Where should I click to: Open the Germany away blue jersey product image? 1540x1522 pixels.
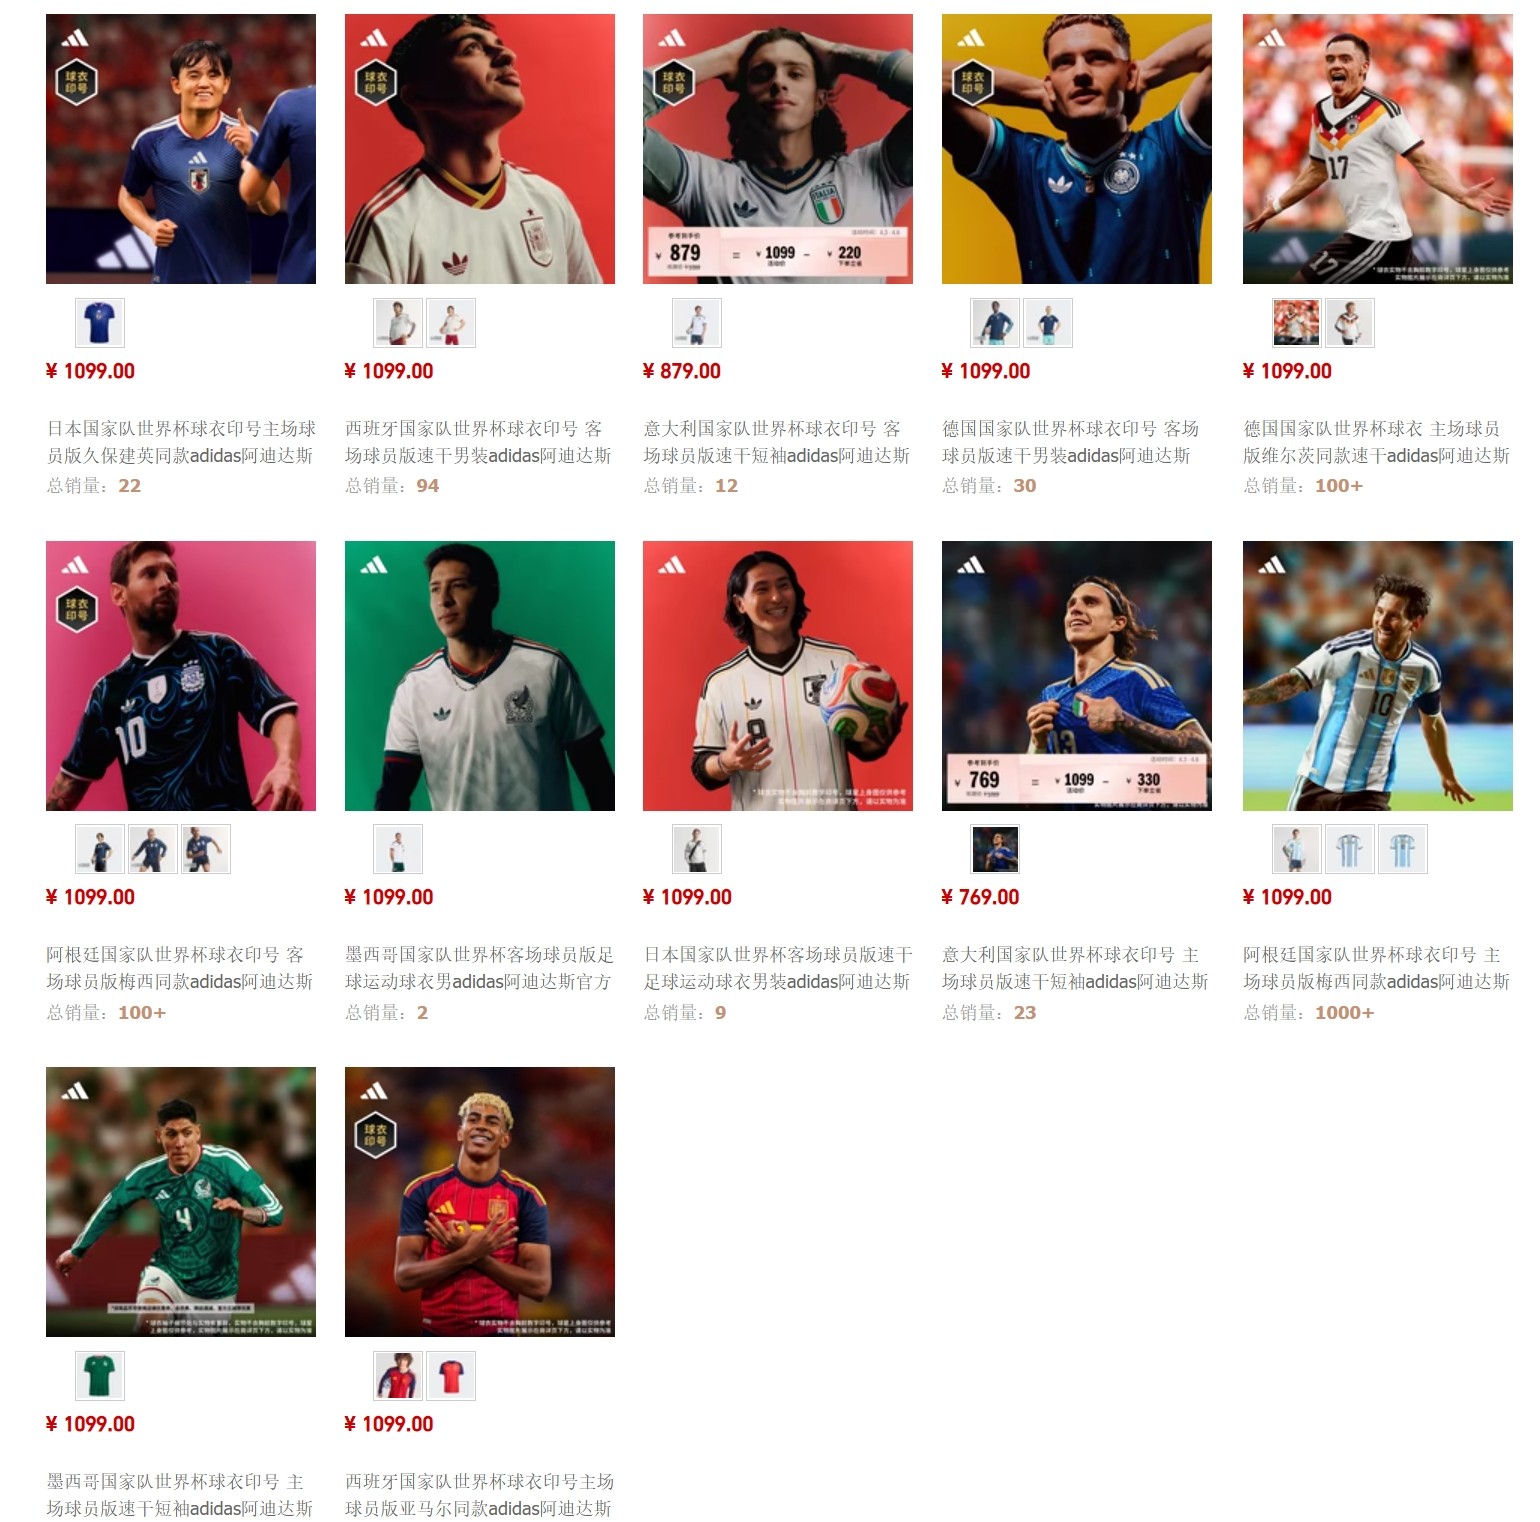tap(1077, 149)
